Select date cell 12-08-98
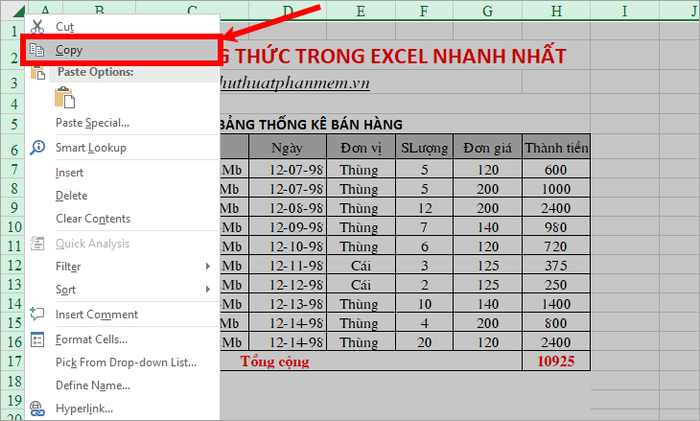This screenshot has width=700, height=421. click(x=288, y=208)
